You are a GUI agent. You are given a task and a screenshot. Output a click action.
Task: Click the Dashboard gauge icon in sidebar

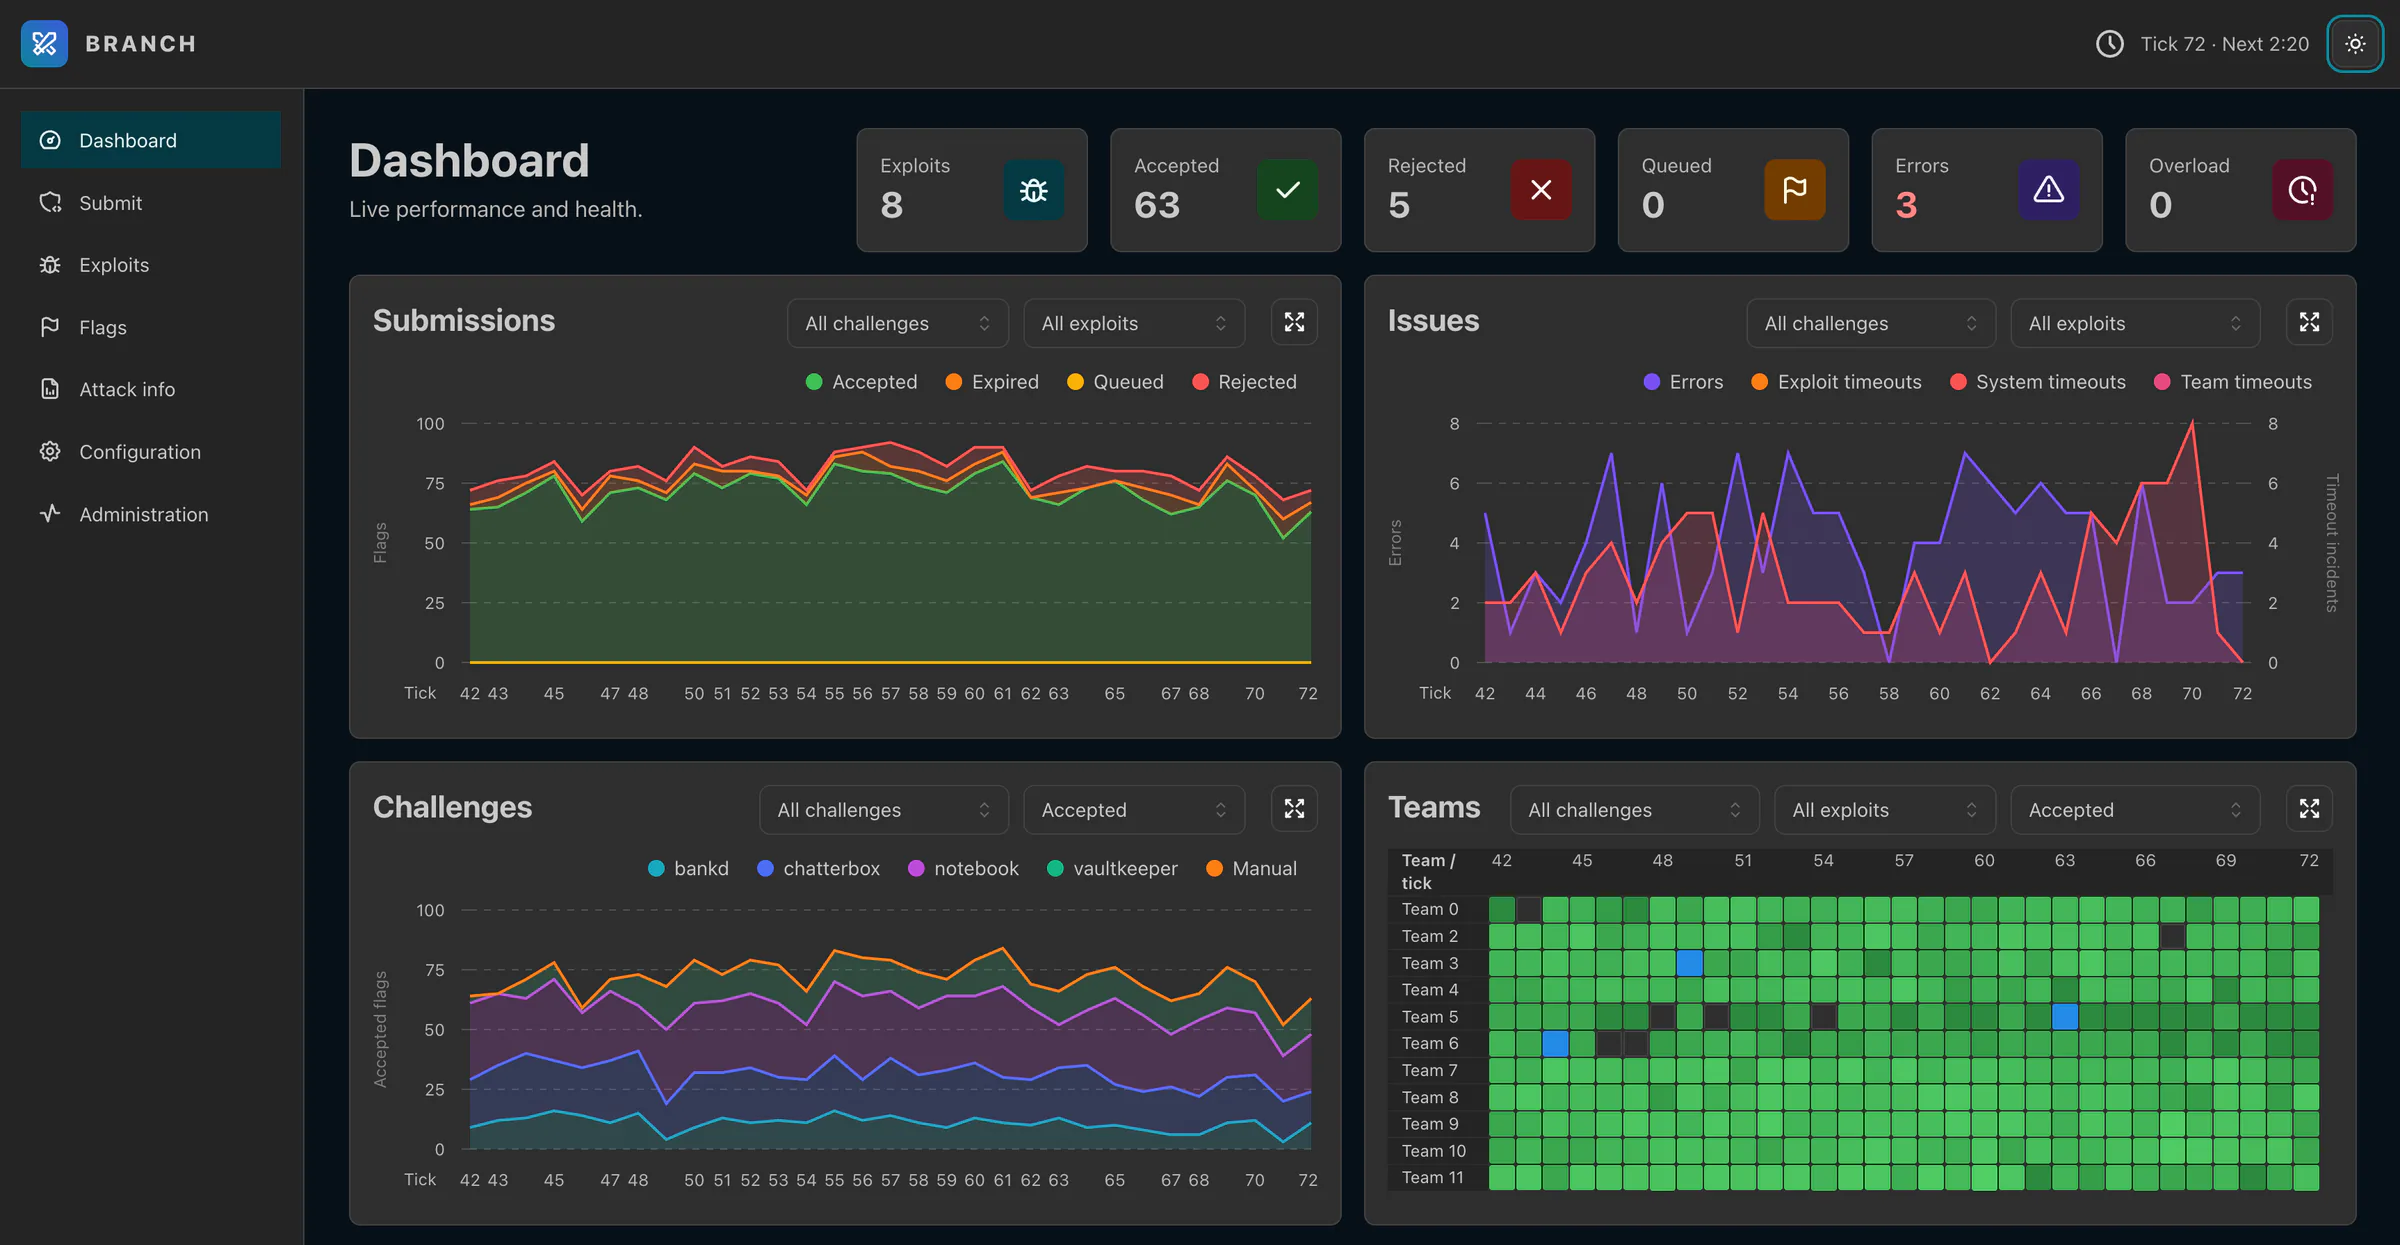[50, 140]
